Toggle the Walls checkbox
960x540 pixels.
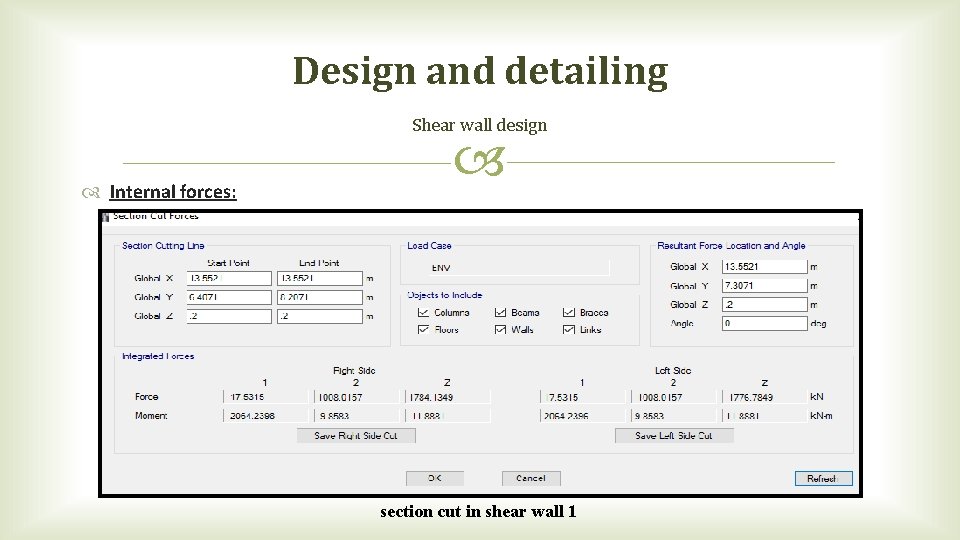click(500, 329)
